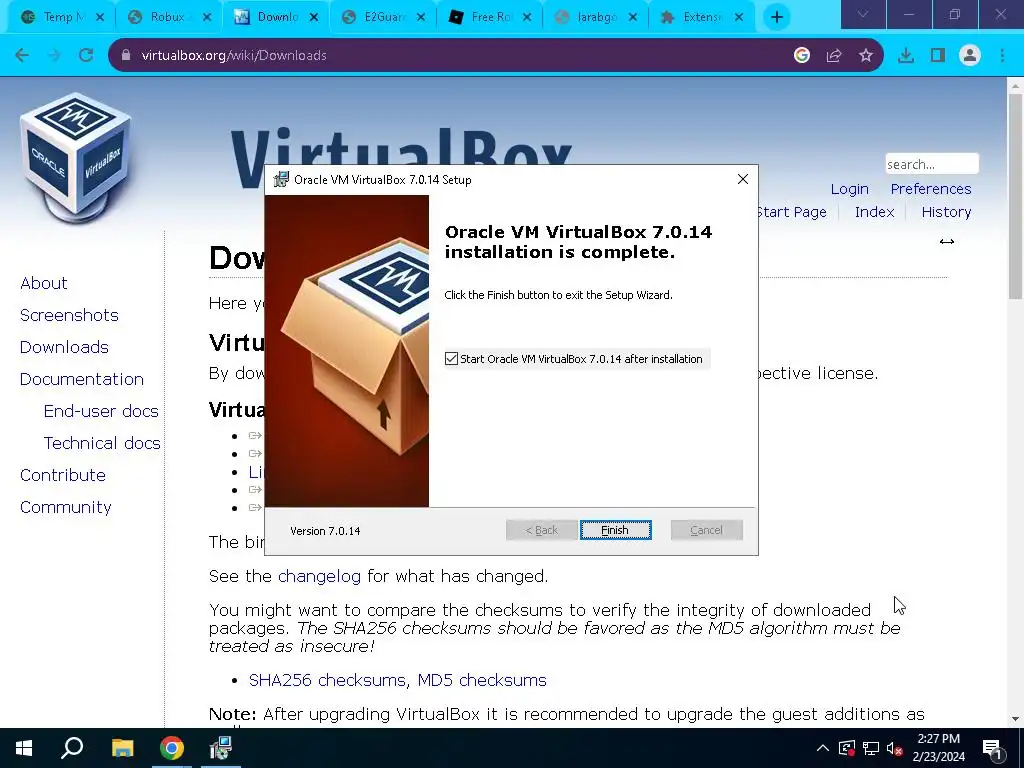Click the disabled Back button in Setup

tap(541, 530)
